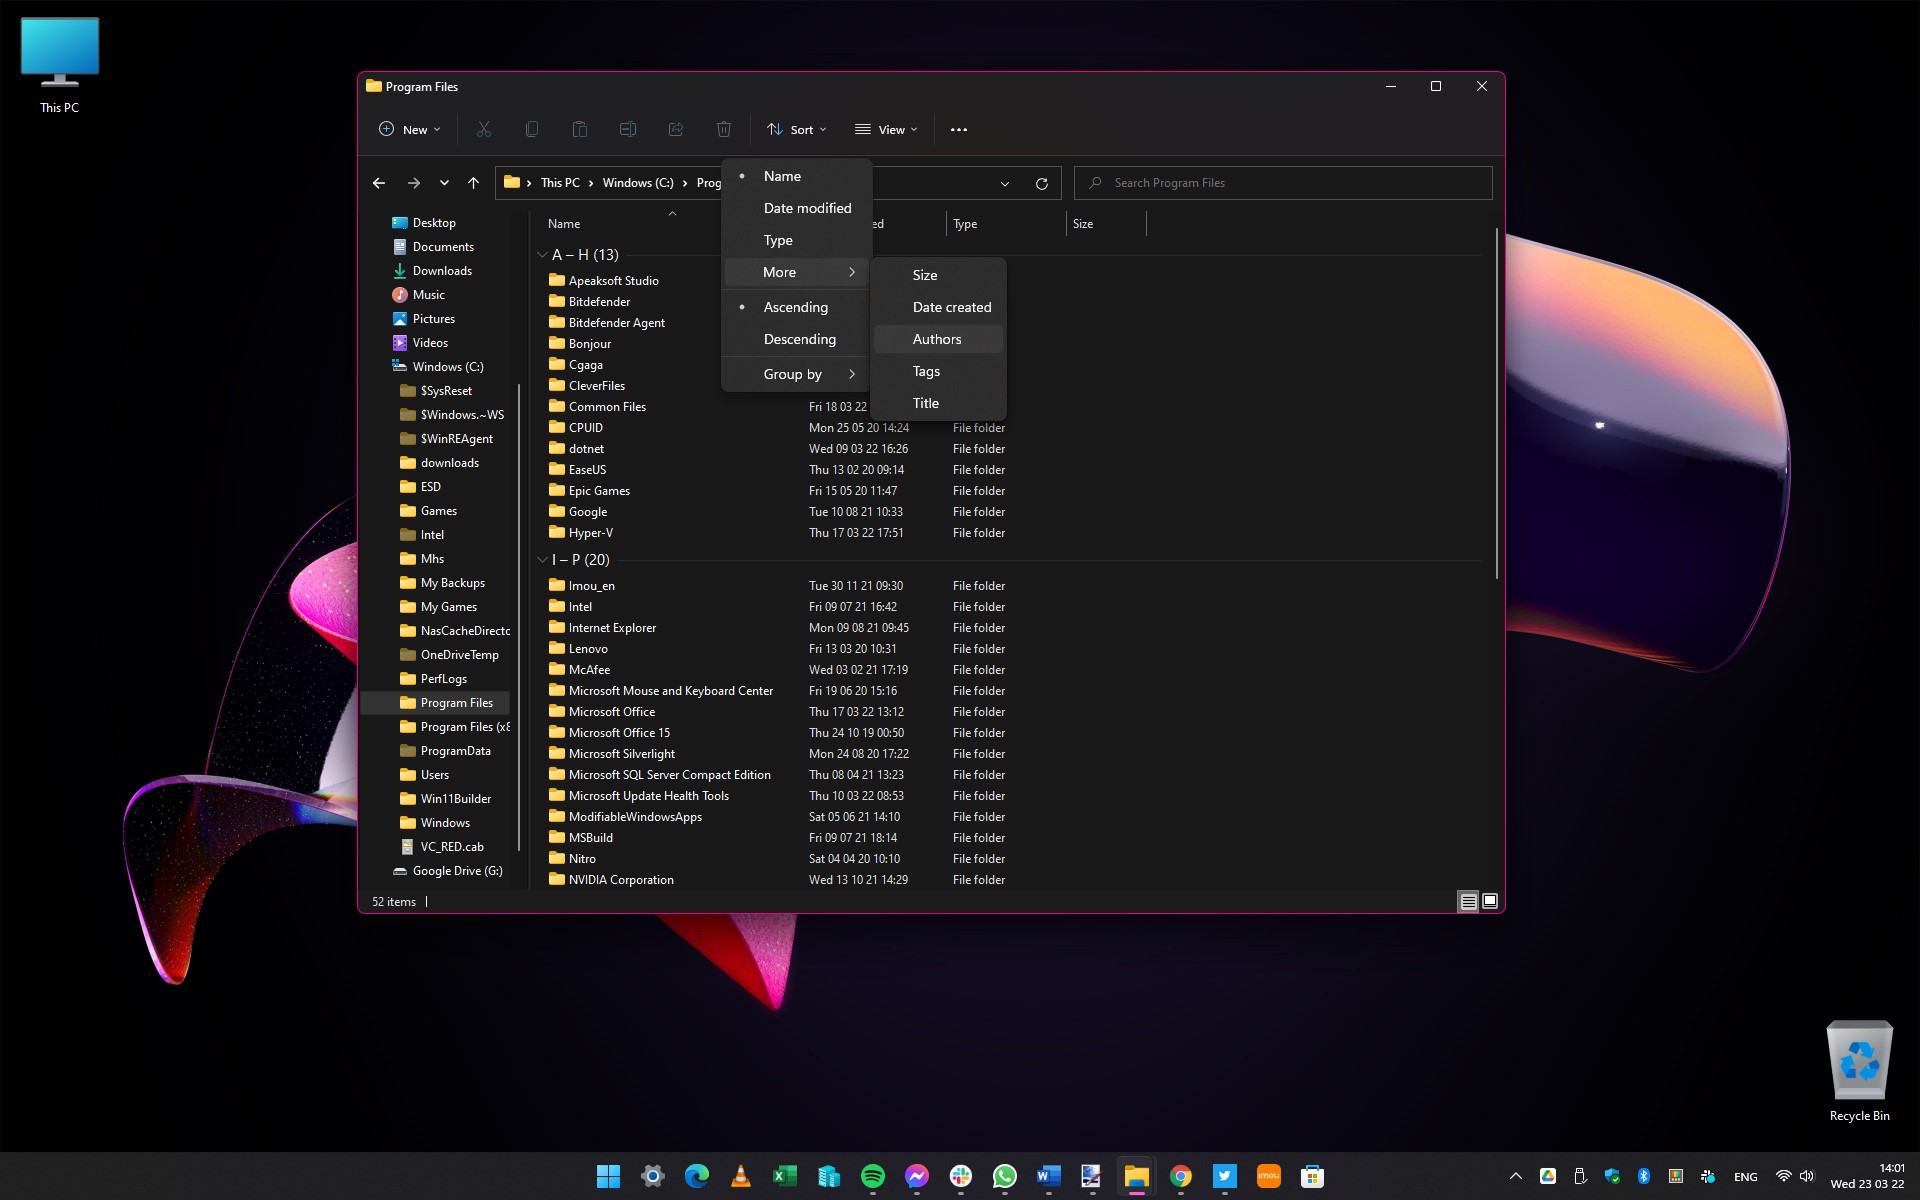Open Spotify from the taskbar
Image resolution: width=1920 pixels, height=1200 pixels.
tap(872, 1176)
